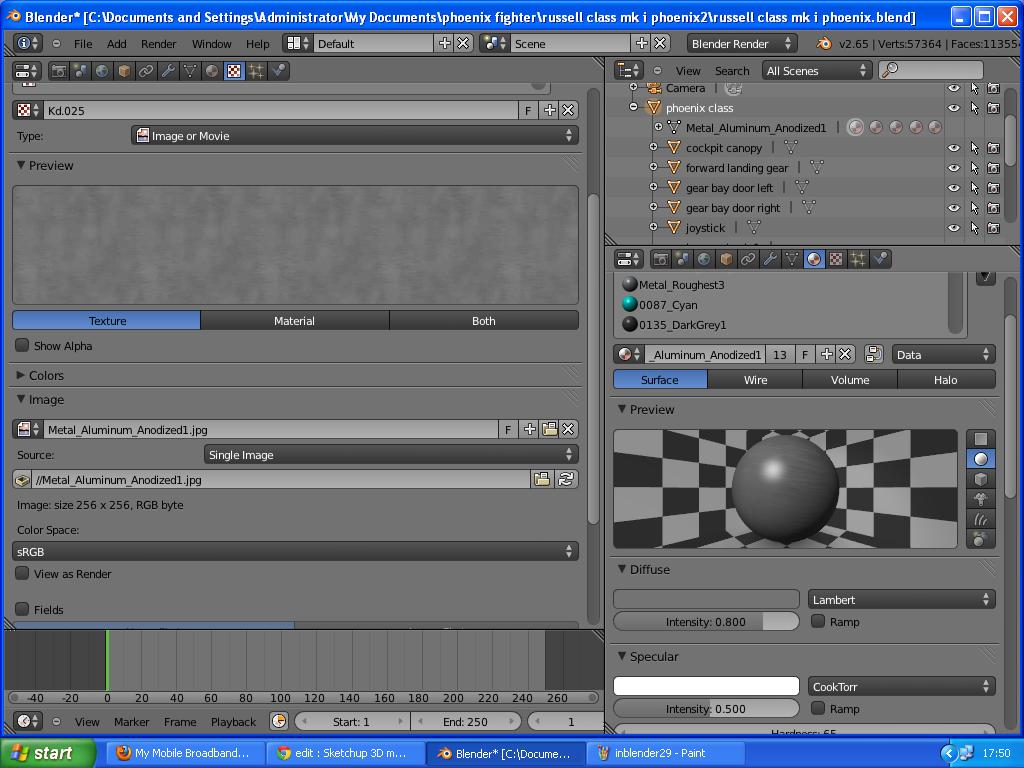Viewport: 1024px width, 768px height.
Task: Switch material display to Wire
Action: coord(755,379)
